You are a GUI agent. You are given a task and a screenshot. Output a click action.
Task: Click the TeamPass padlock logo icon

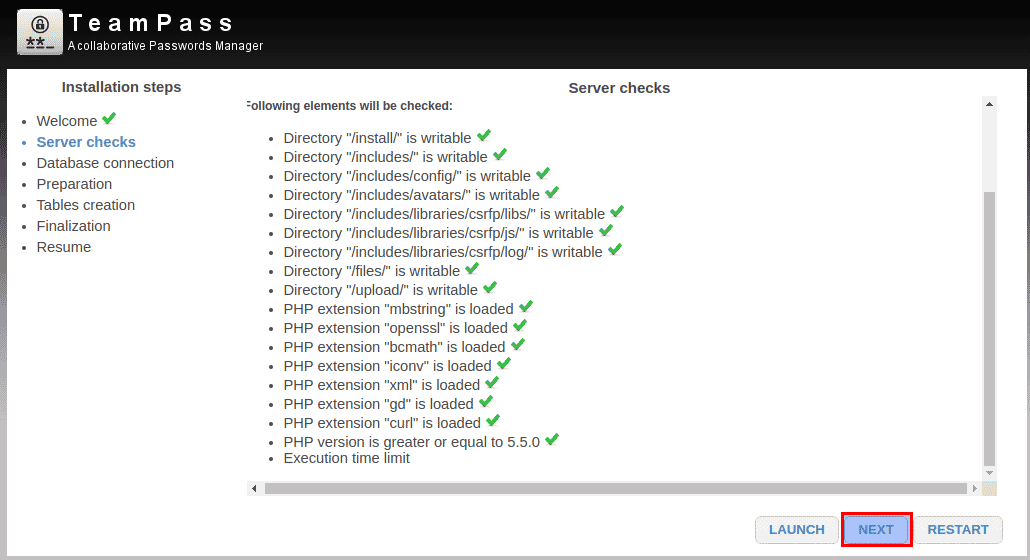click(39, 32)
